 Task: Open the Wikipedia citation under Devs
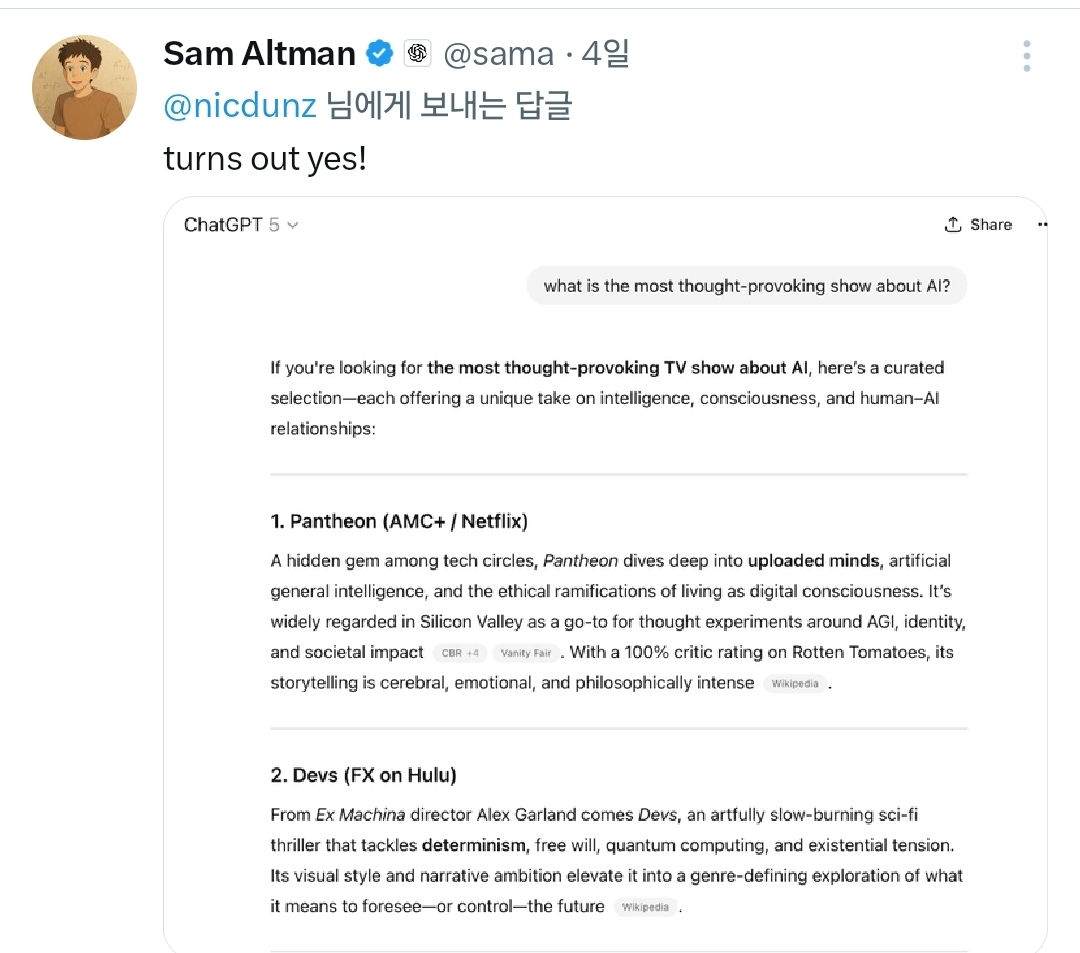click(x=645, y=908)
